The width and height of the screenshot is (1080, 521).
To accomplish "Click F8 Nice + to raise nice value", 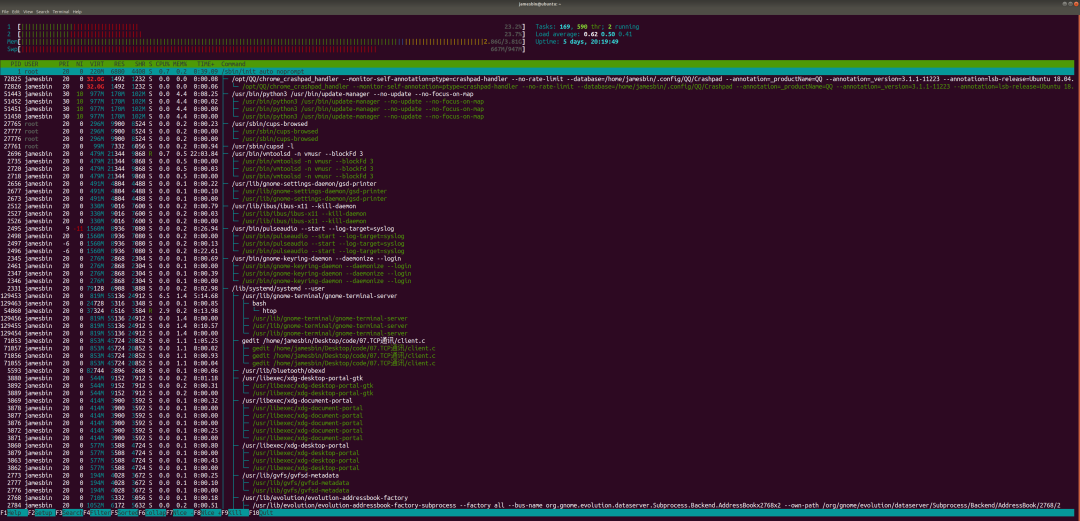I will tap(207, 513).
